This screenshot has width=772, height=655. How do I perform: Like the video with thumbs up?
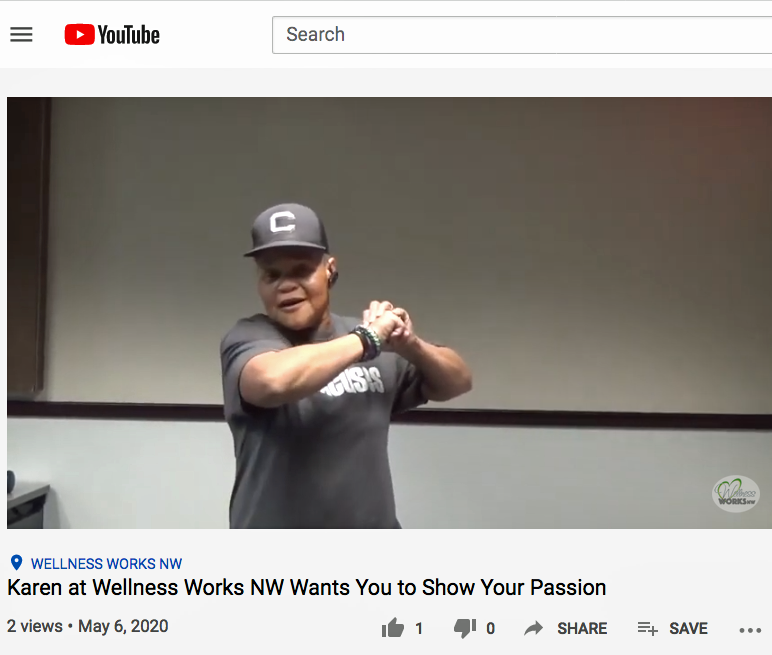393,628
